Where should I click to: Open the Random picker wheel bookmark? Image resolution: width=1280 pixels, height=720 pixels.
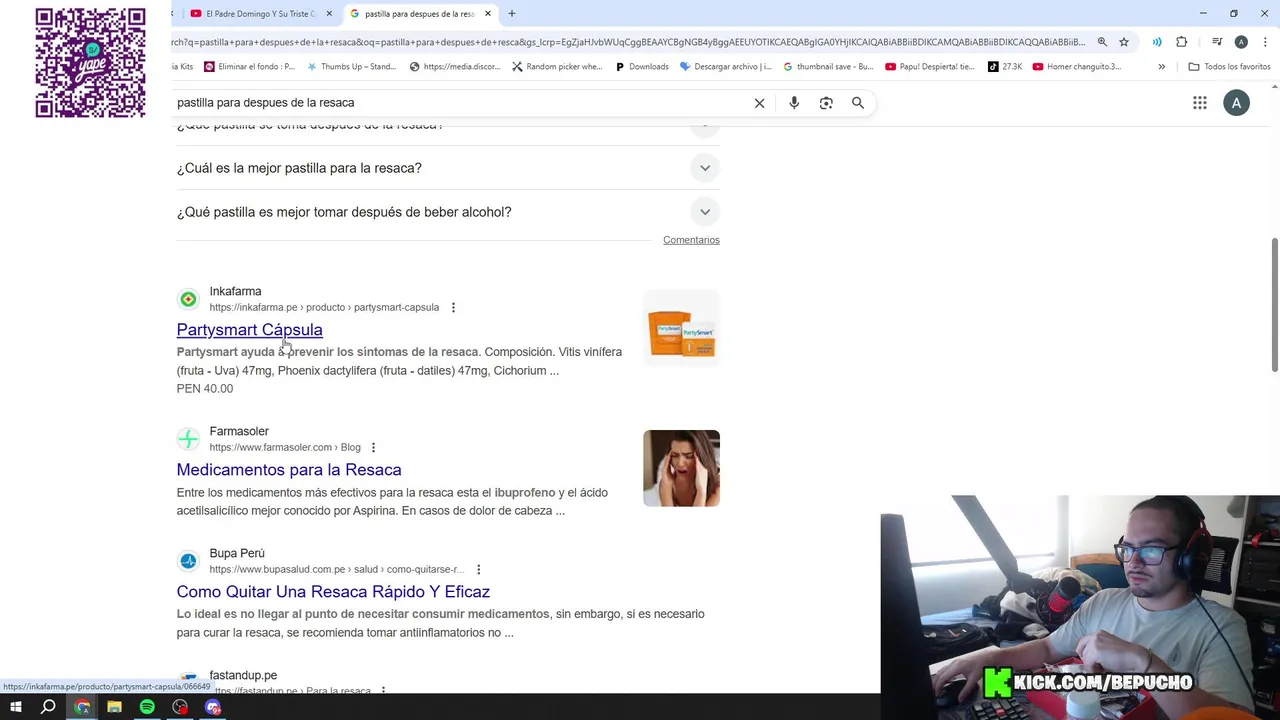(557, 67)
